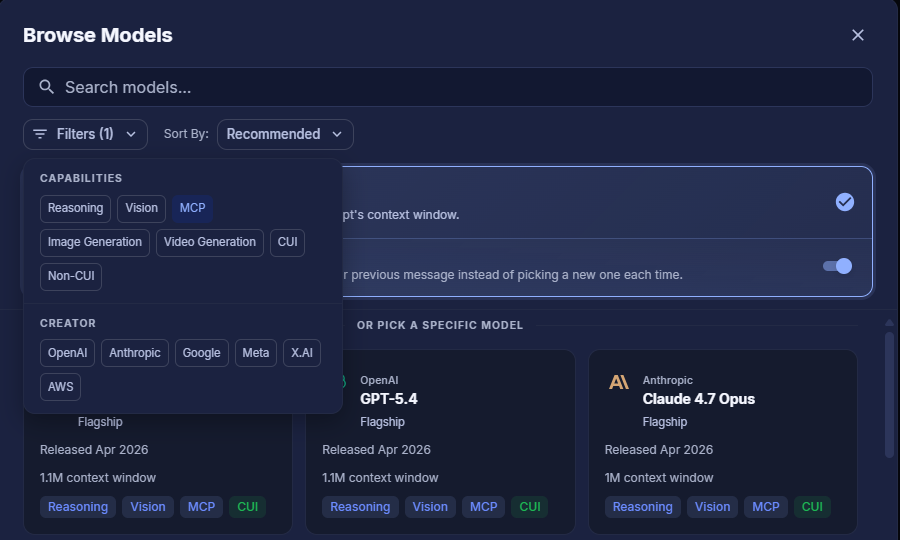Click the model list scrollbar
This screenshot has width=900, height=540.
click(889, 395)
